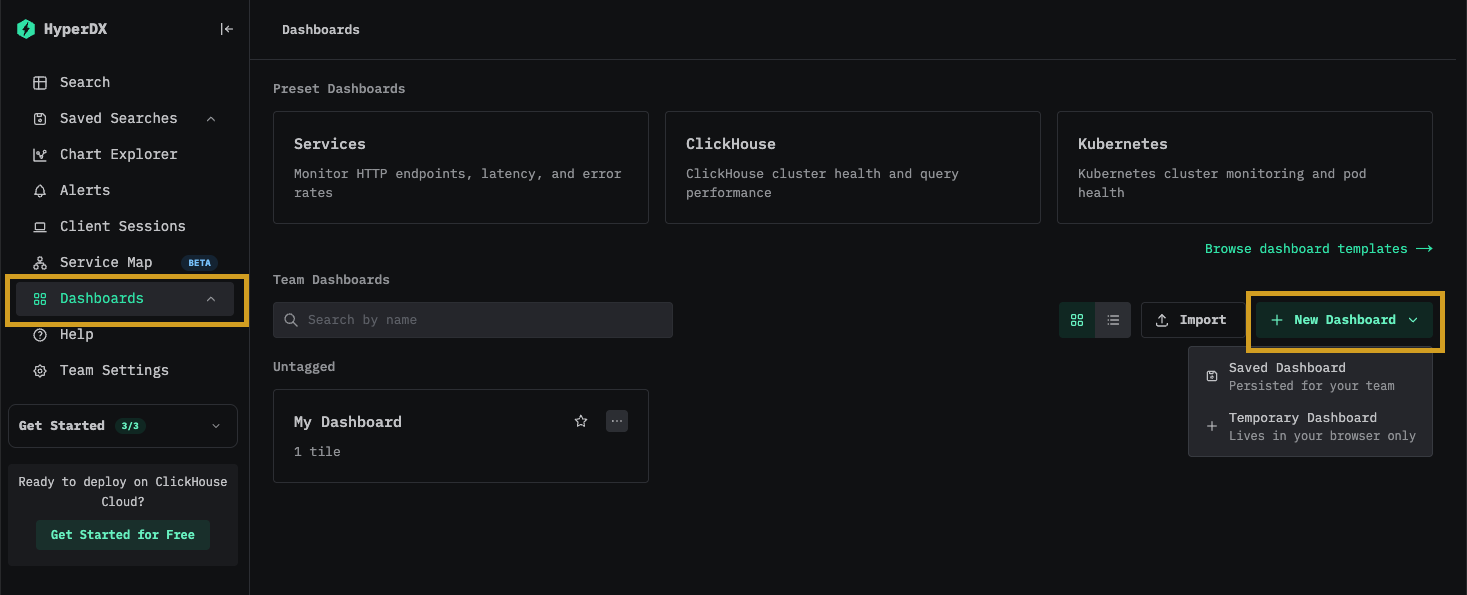Image resolution: width=1467 pixels, height=595 pixels.
Task: Star the My Dashboard card
Action: [x=581, y=421]
